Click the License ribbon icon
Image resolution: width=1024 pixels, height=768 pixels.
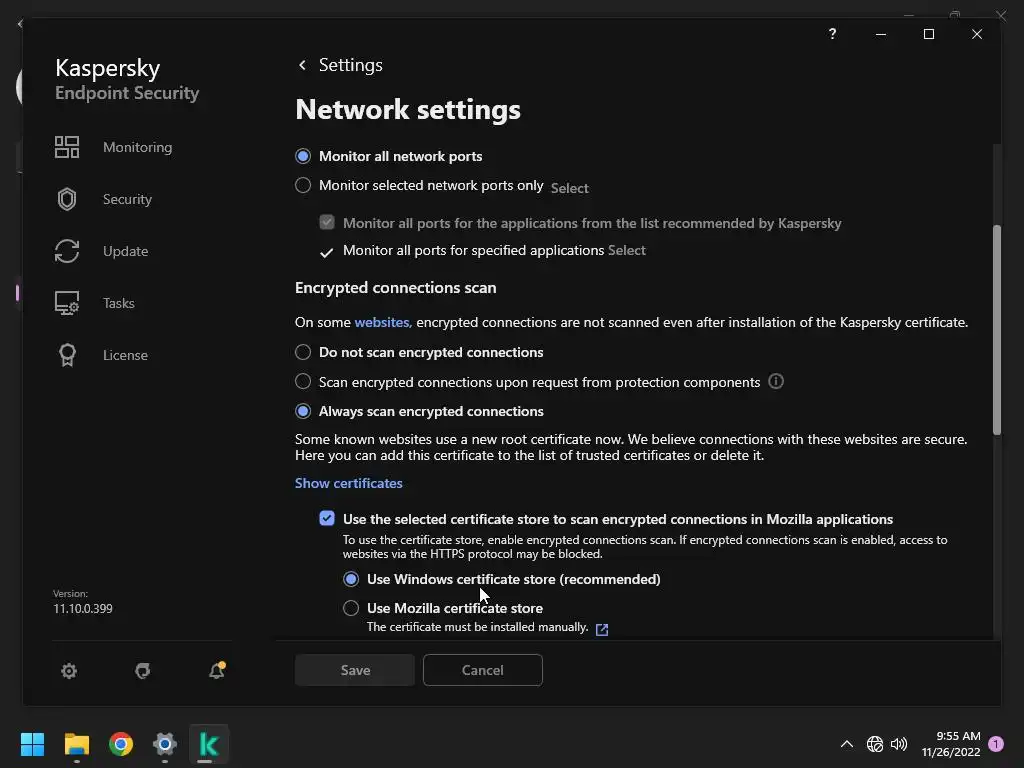click(x=67, y=355)
